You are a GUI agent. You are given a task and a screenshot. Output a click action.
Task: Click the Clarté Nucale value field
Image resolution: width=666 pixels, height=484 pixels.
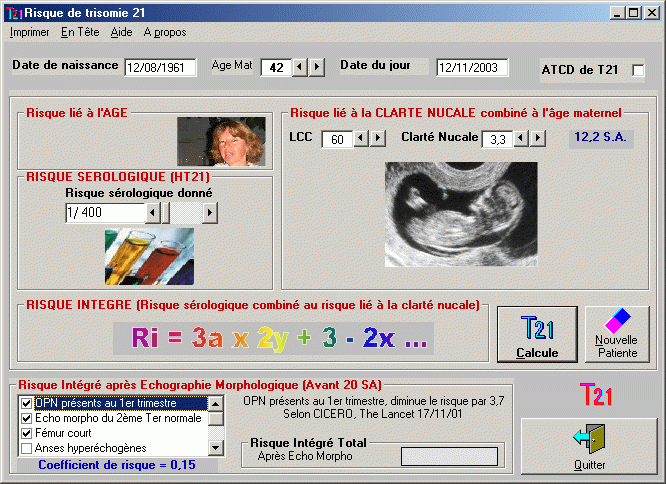[497, 139]
